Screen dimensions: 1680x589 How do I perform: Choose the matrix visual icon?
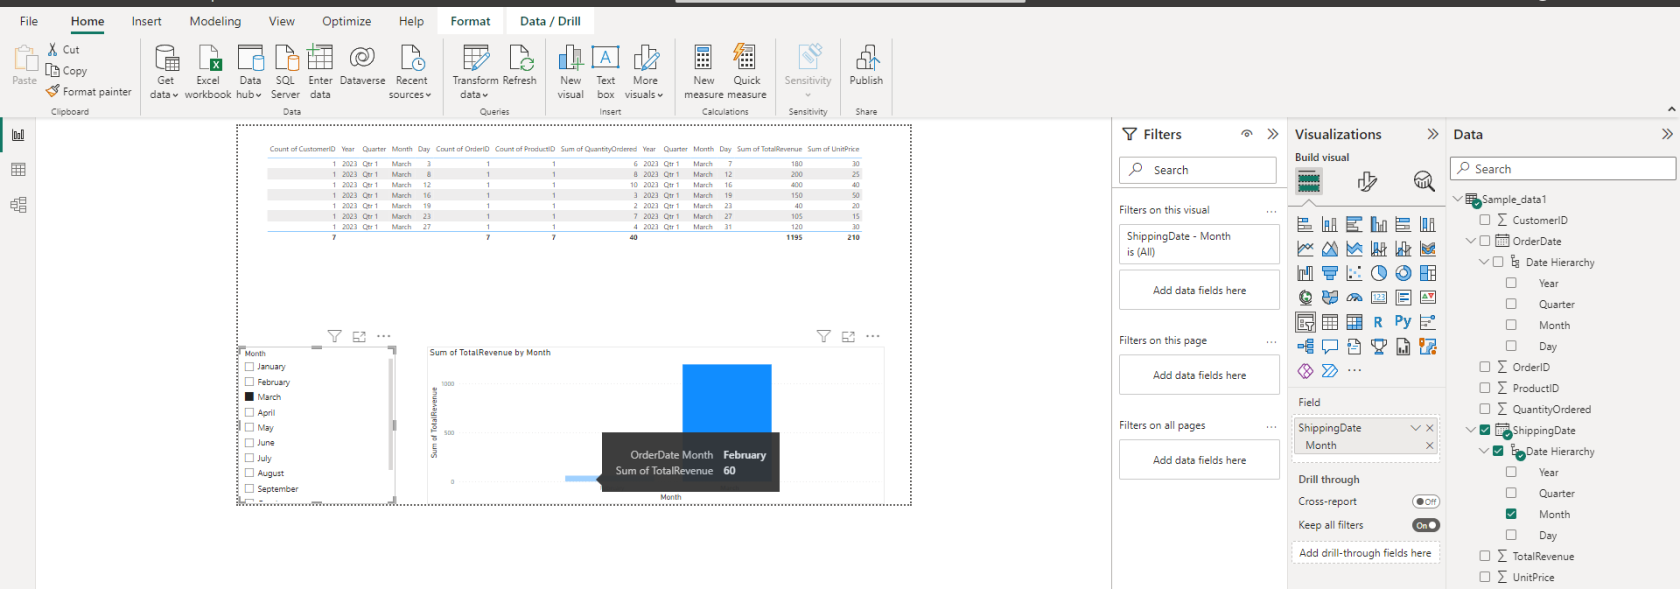pyautogui.click(x=1354, y=322)
